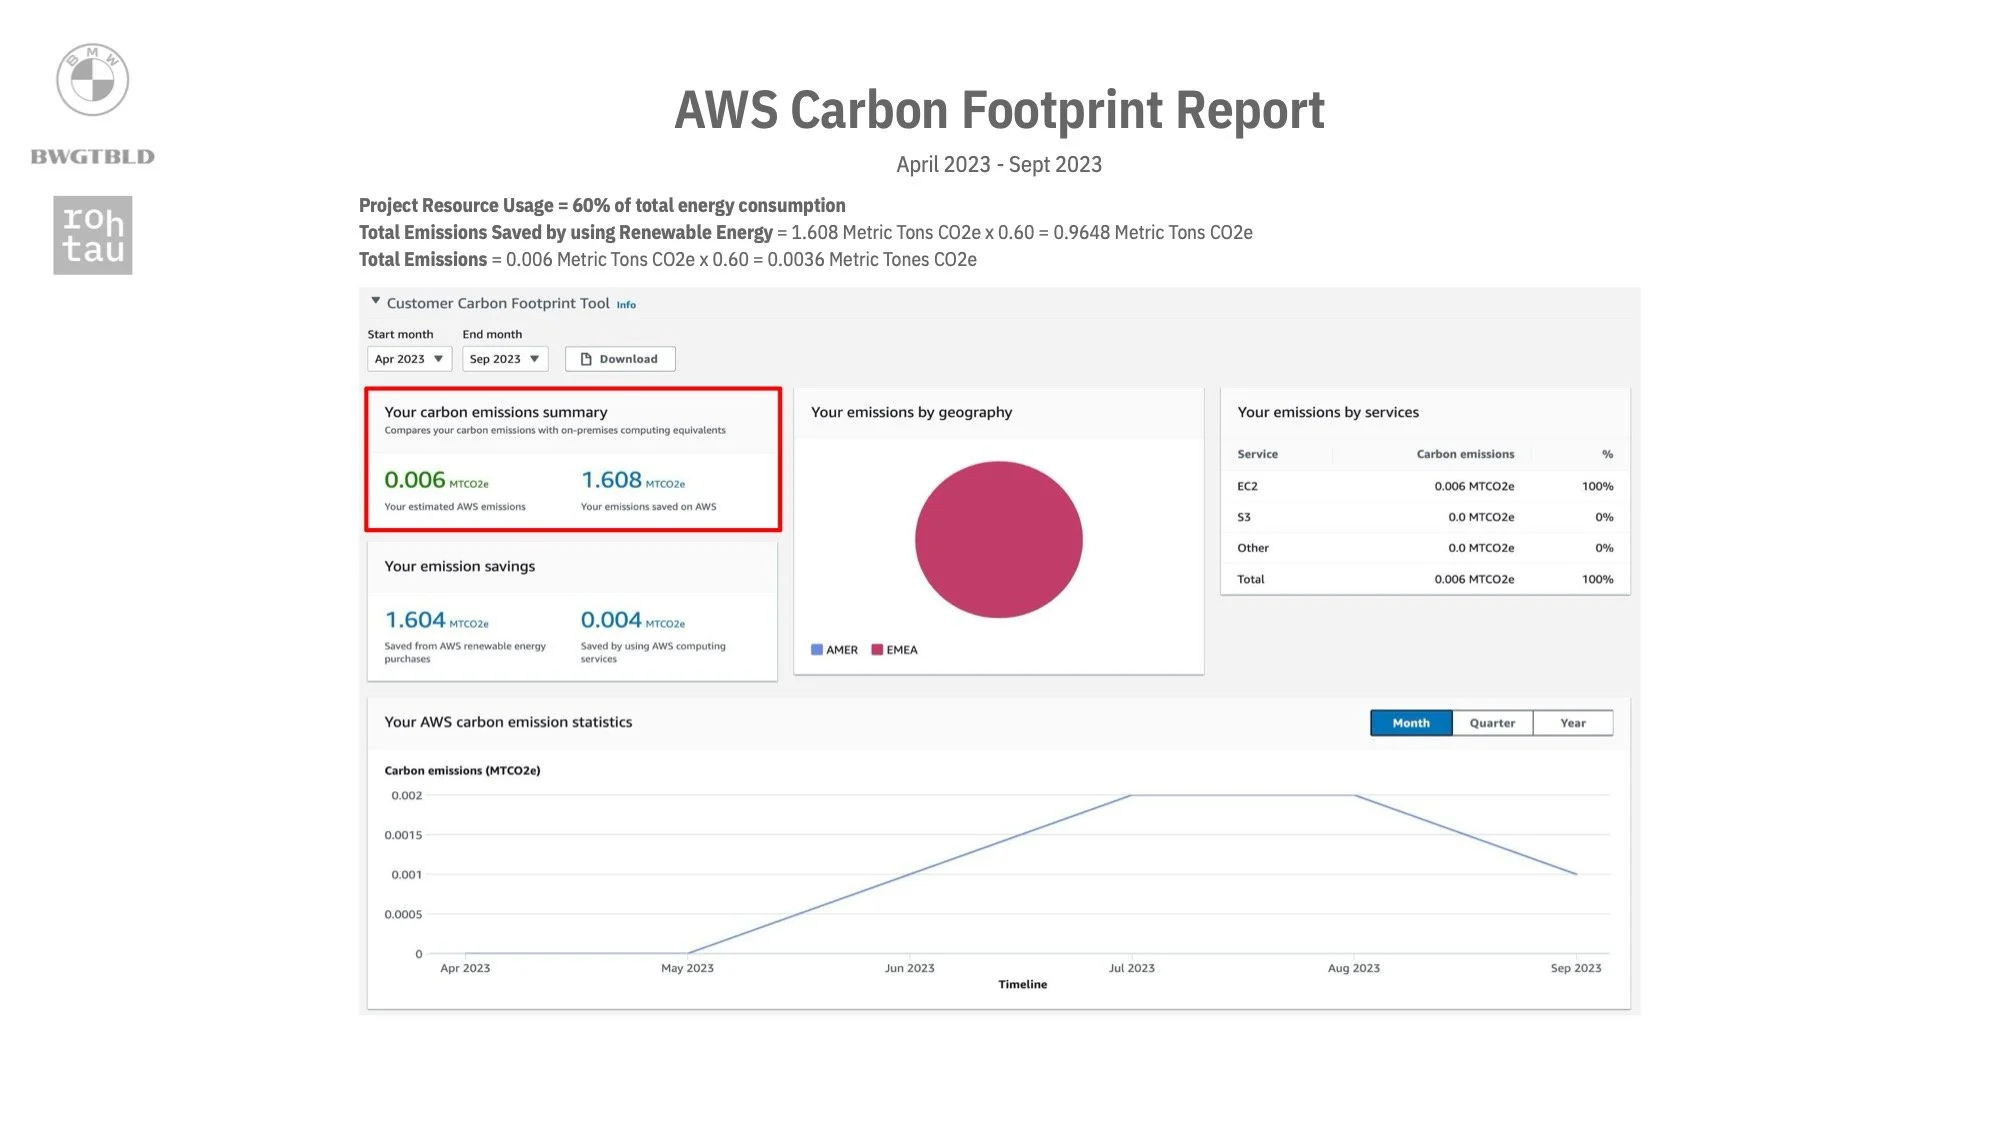The width and height of the screenshot is (2000, 1125).
Task: Click the Carbon emissions column header
Action: click(1465, 454)
